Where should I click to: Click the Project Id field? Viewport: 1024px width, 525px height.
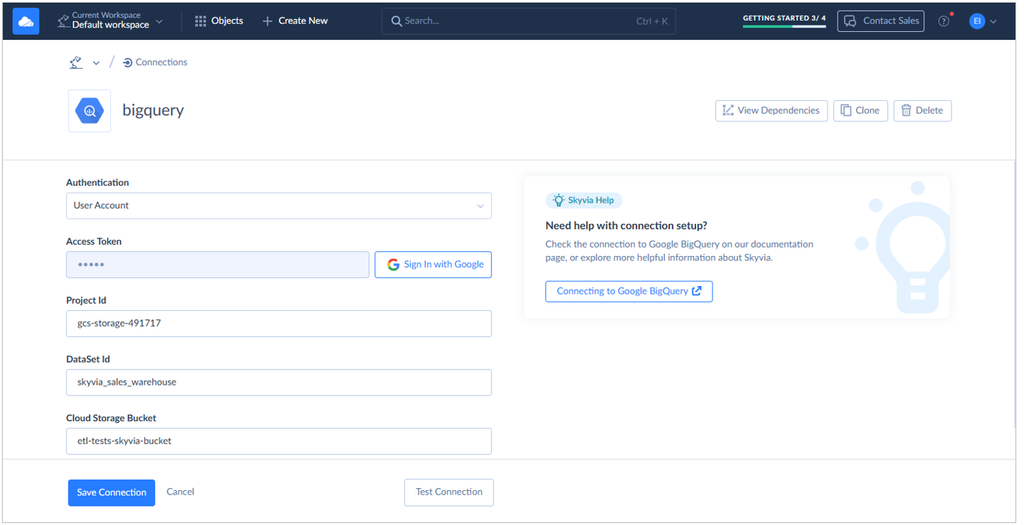point(279,323)
